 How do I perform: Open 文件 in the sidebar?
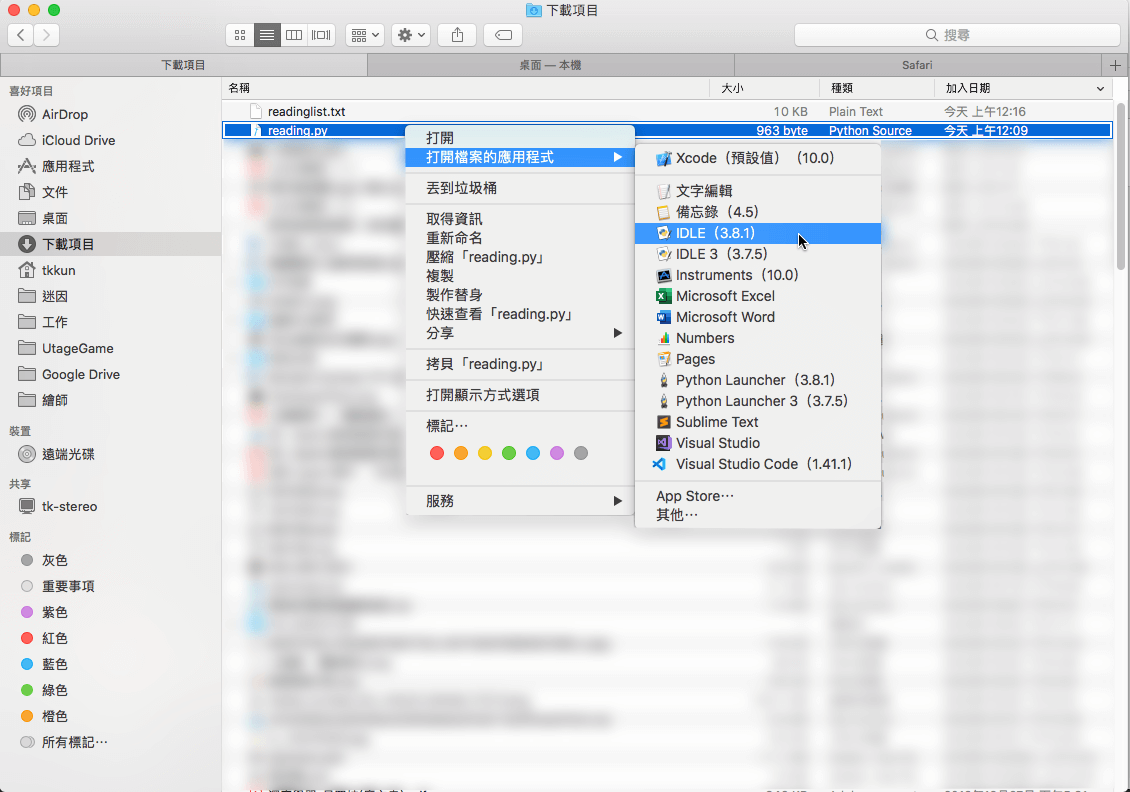[x=55, y=192]
